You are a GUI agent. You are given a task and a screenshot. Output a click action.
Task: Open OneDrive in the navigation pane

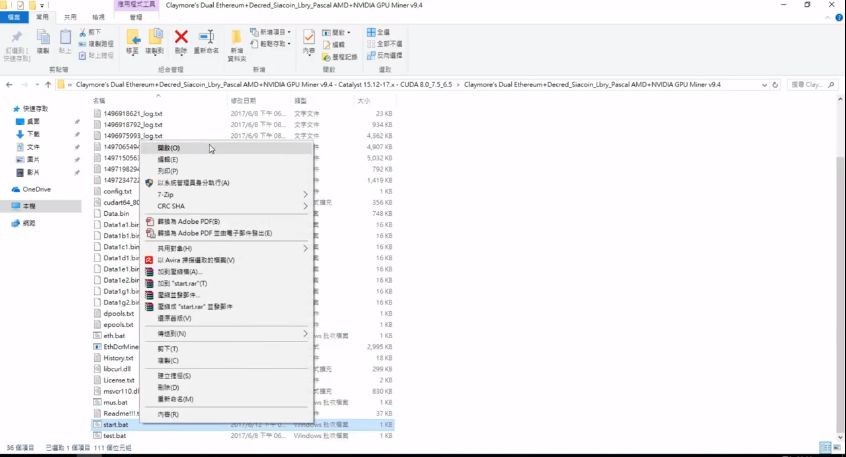tap(32, 189)
